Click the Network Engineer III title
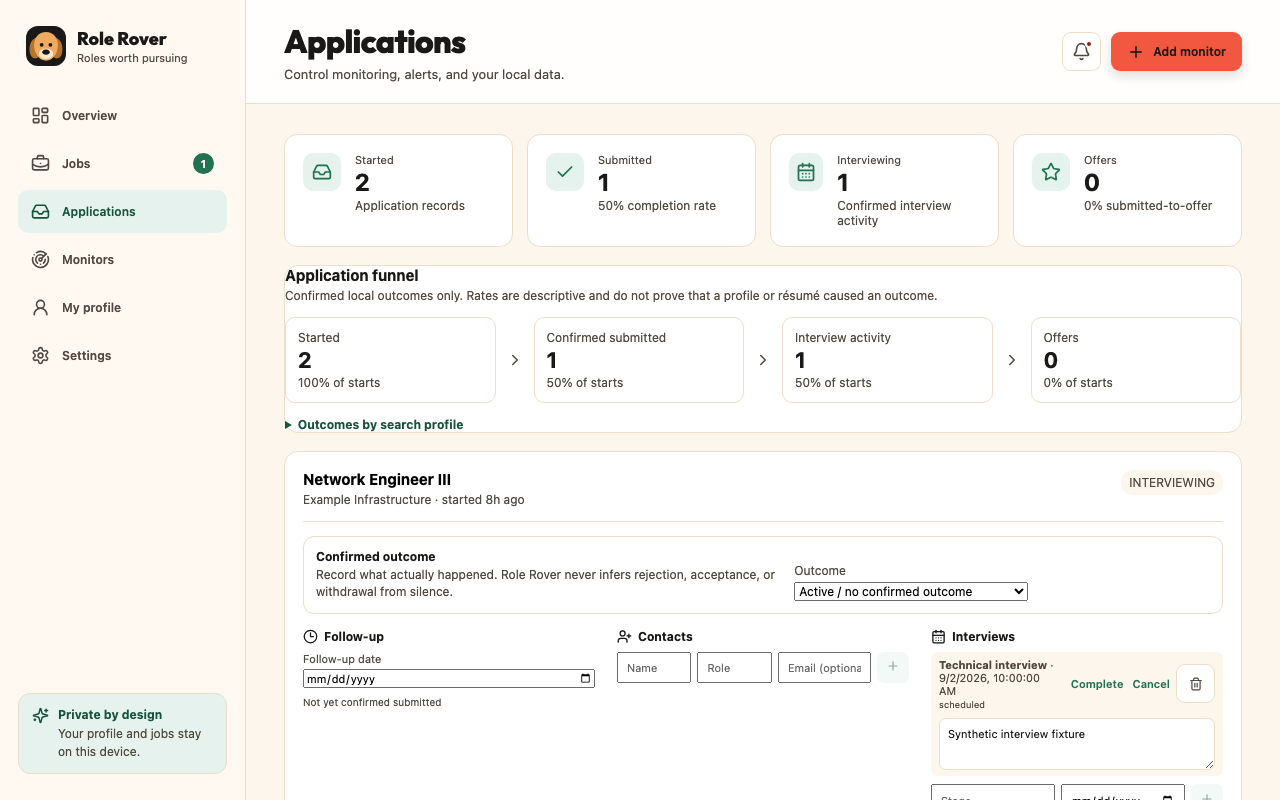The image size is (1280, 800). (x=377, y=480)
